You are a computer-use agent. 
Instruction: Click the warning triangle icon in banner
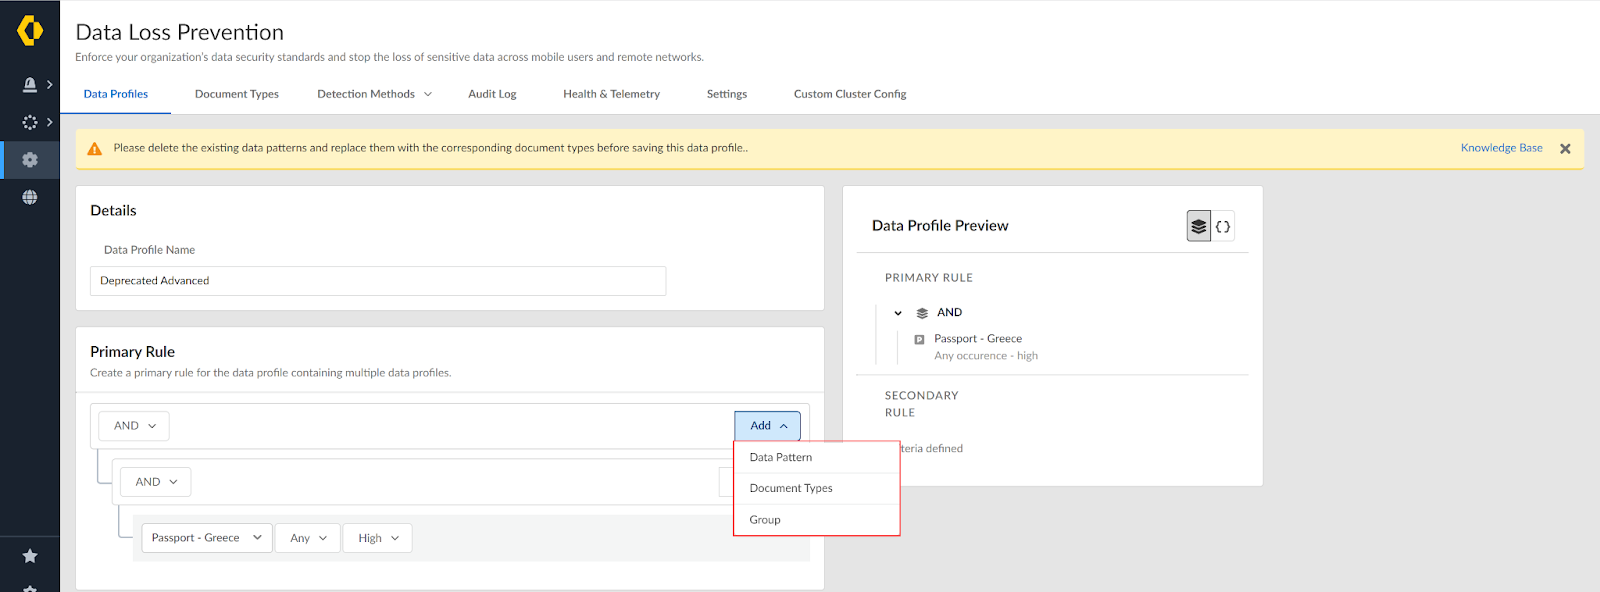[95, 149]
